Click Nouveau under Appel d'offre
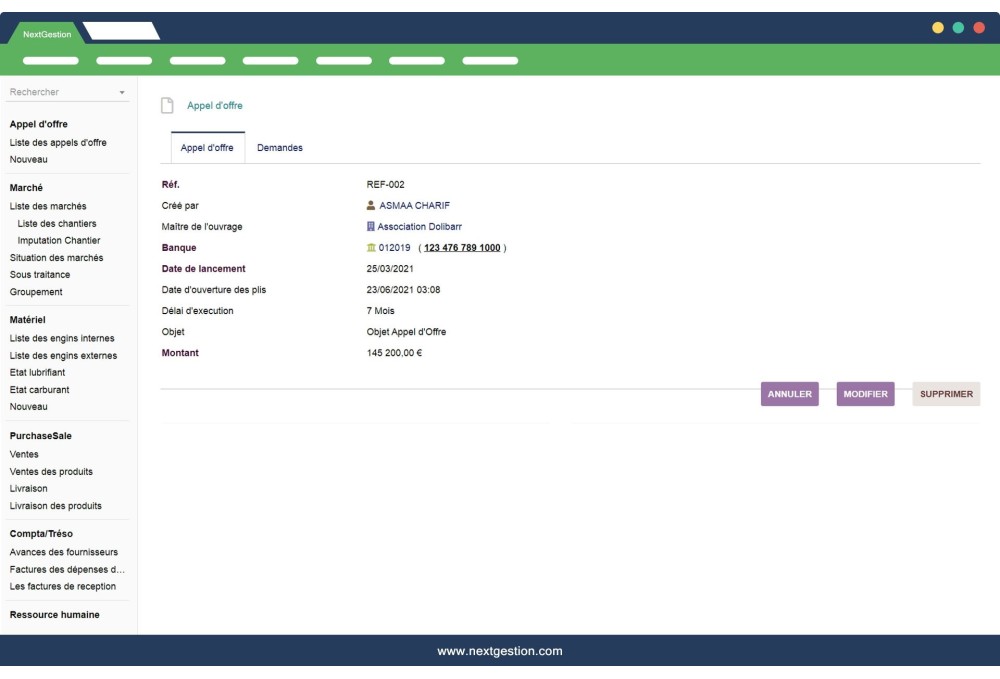1000x679 pixels. coord(27,158)
